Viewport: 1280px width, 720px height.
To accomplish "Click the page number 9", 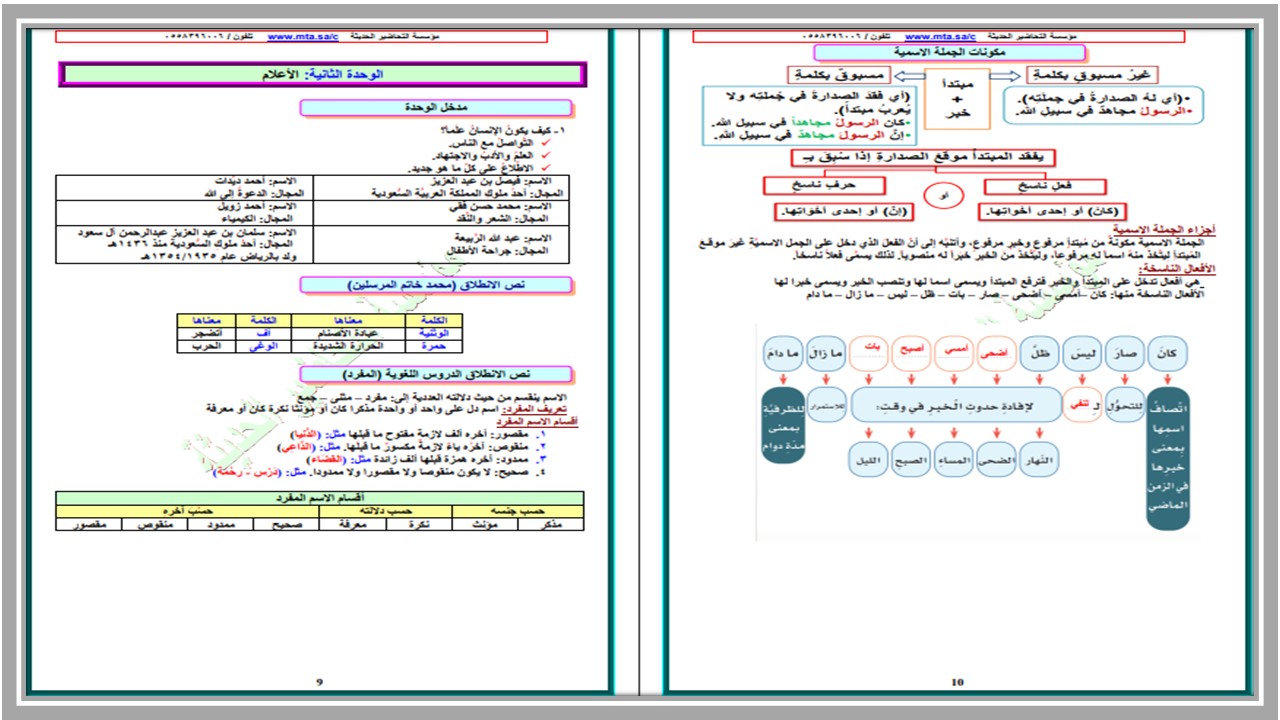I will pos(319,682).
